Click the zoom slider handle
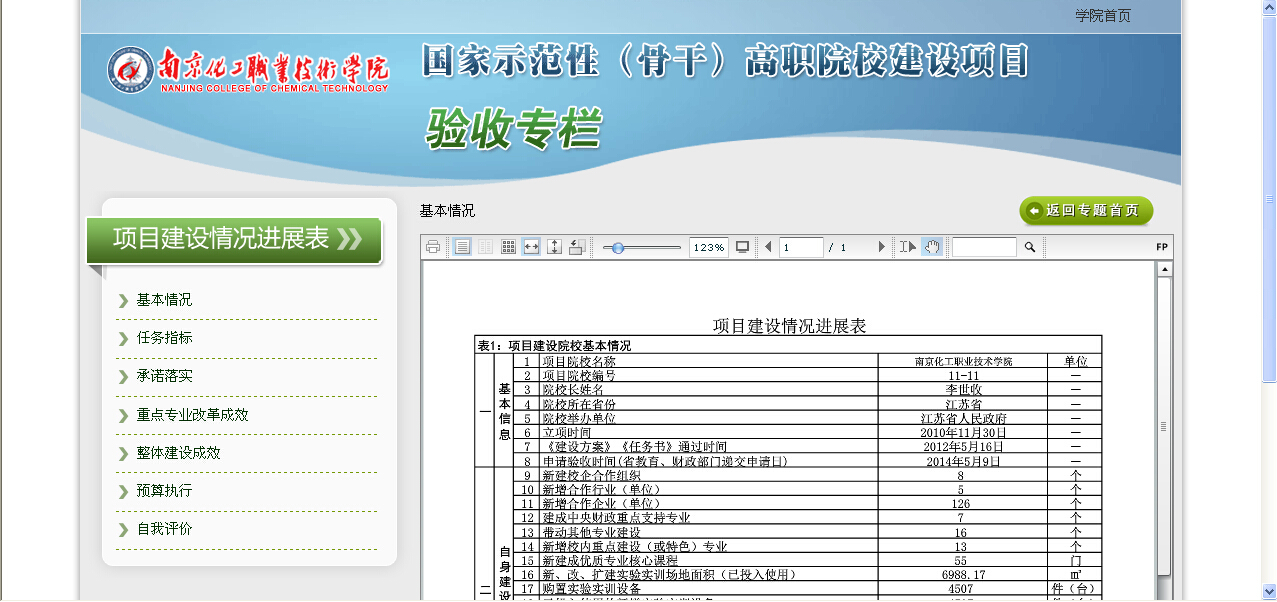Image resolution: width=1277 pixels, height=602 pixels. [x=618, y=247]
